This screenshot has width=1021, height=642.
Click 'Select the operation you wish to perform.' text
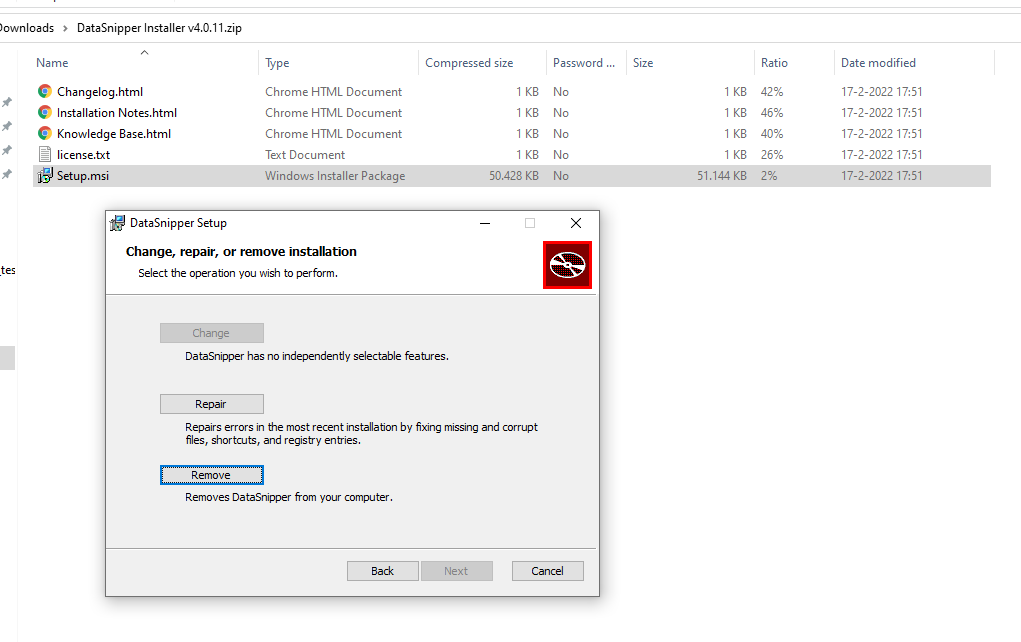click(238, 273)
